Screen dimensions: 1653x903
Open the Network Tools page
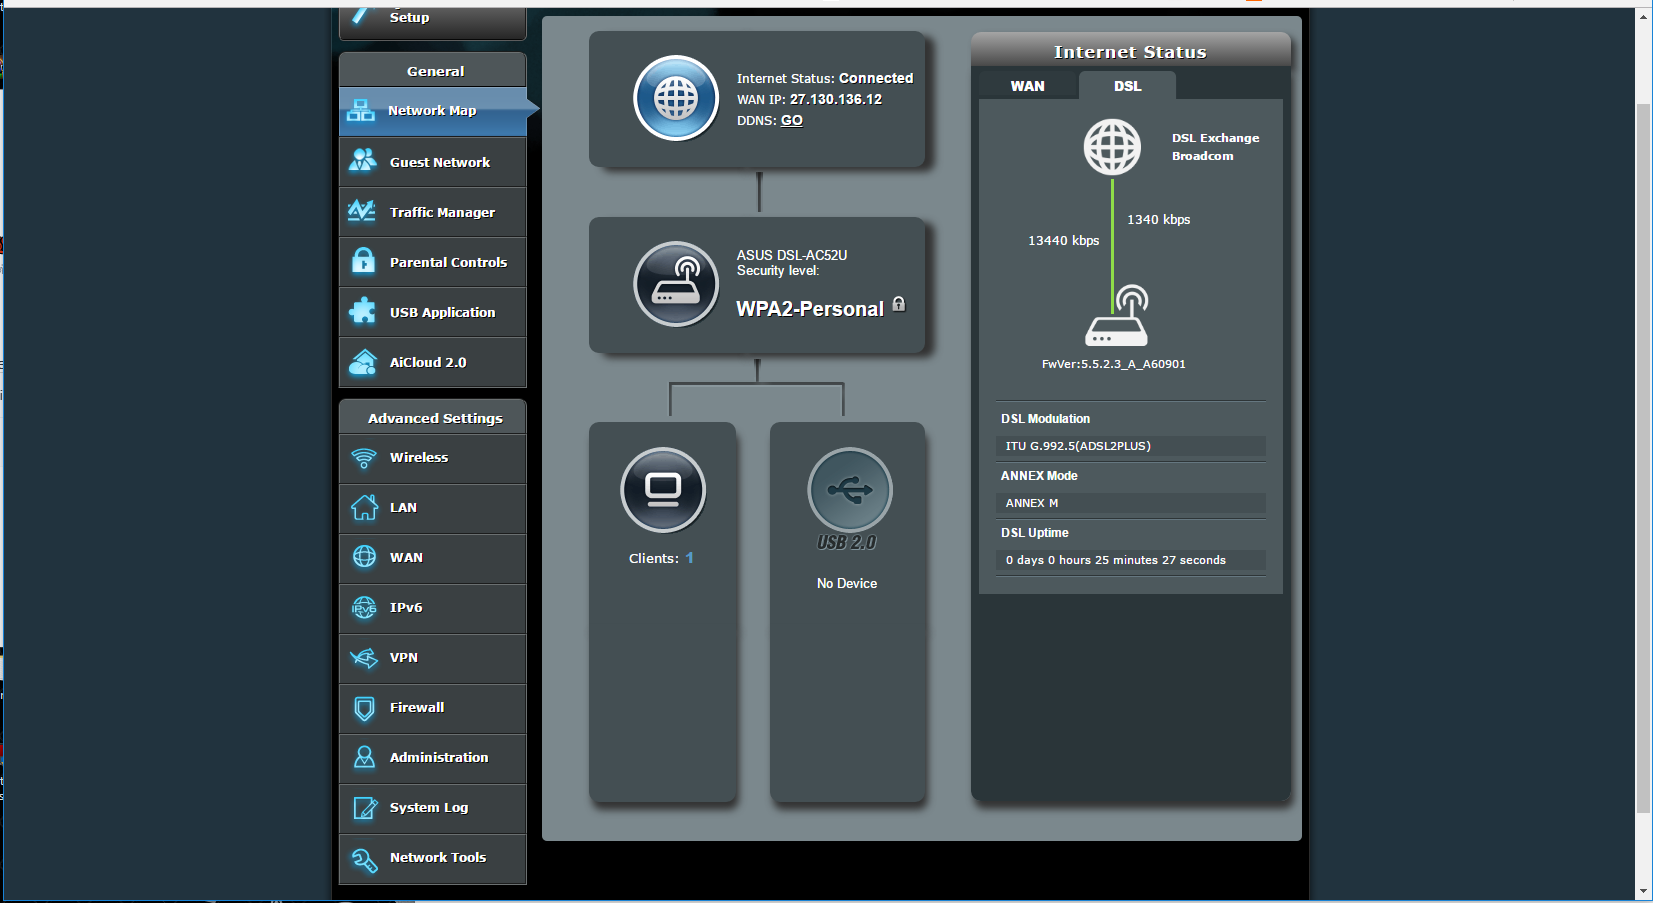point(433,858)
